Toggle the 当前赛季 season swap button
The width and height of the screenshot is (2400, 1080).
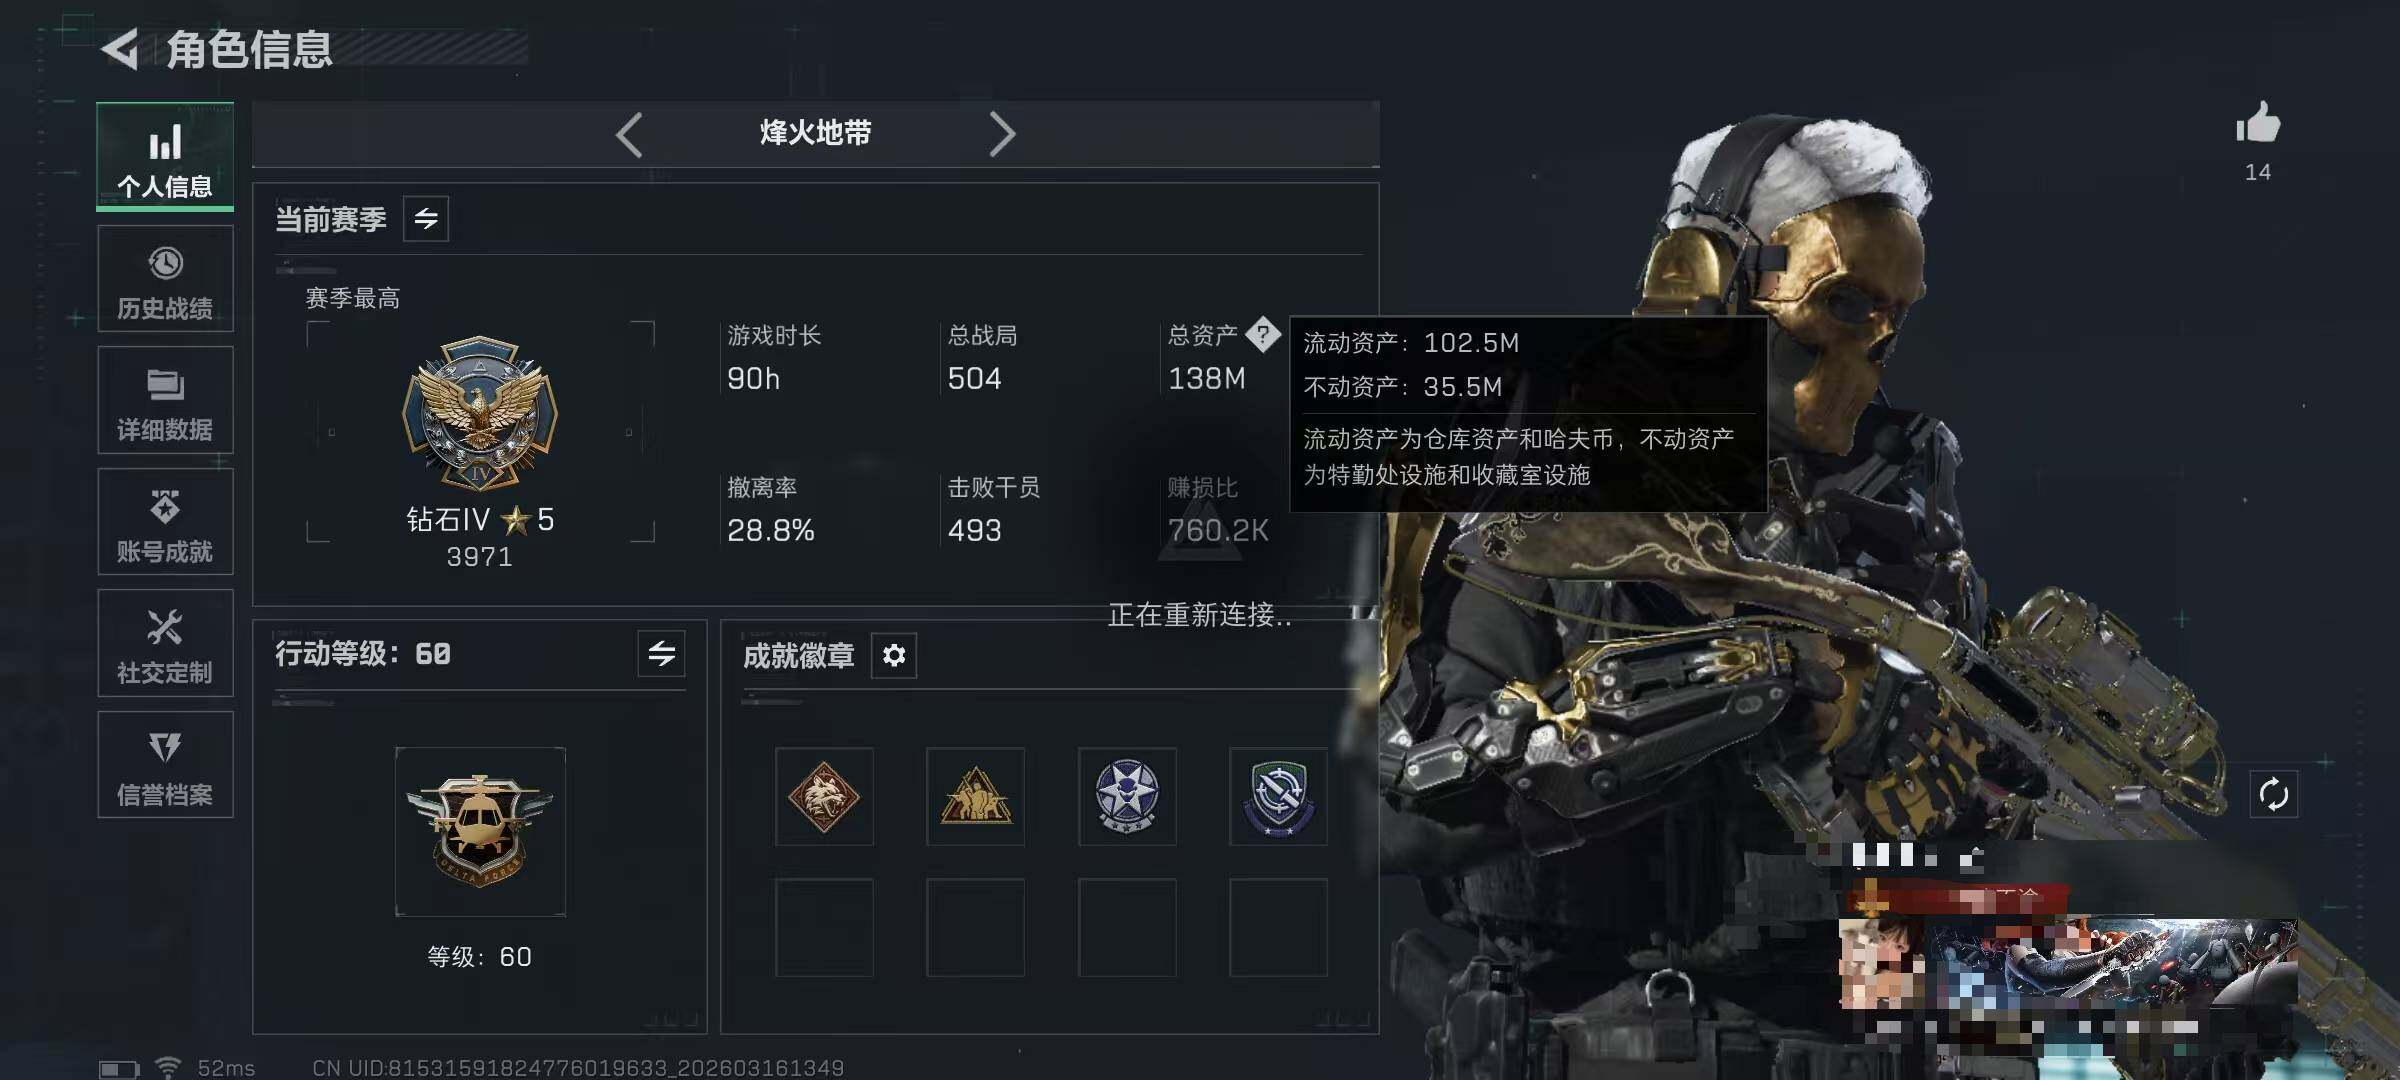click(426, 219)
